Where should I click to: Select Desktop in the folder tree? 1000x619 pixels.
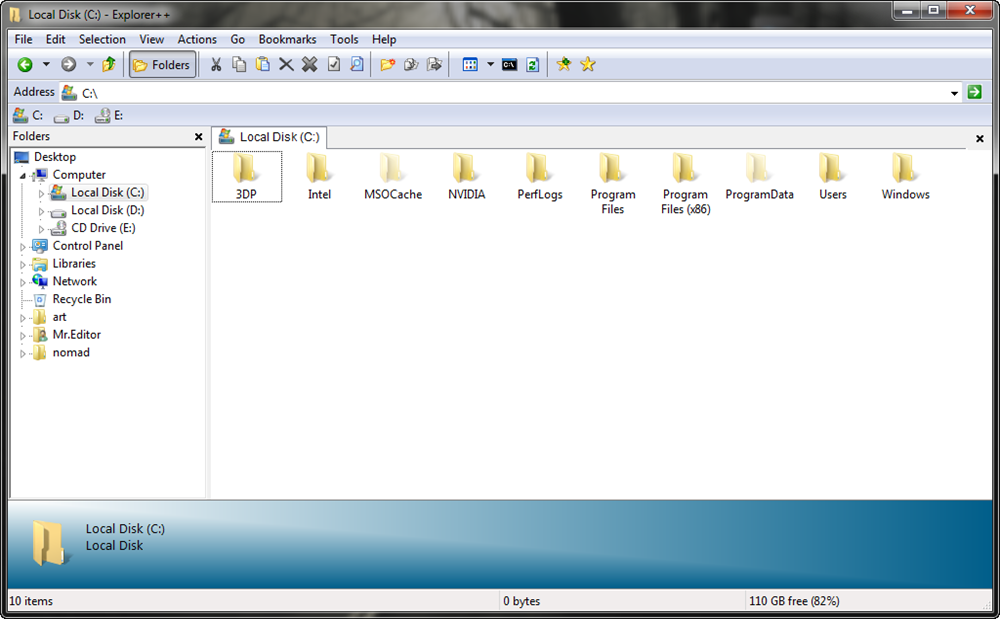55,157
